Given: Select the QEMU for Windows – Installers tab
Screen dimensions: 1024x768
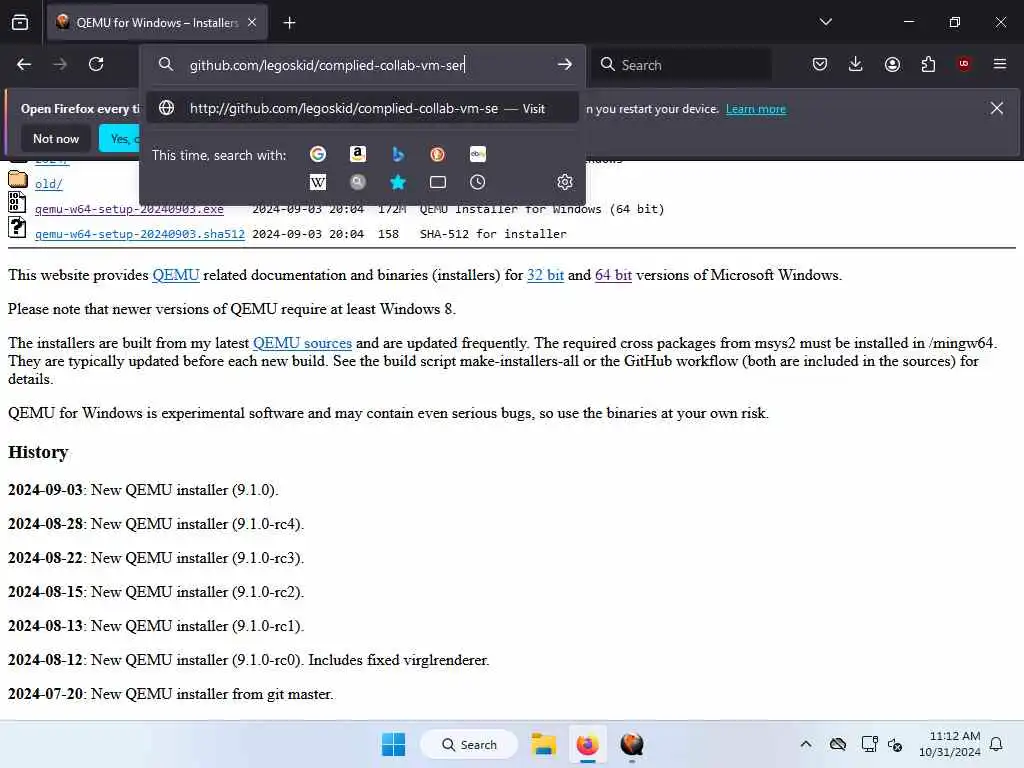Looking at the screenshot, I should (157, 23).
